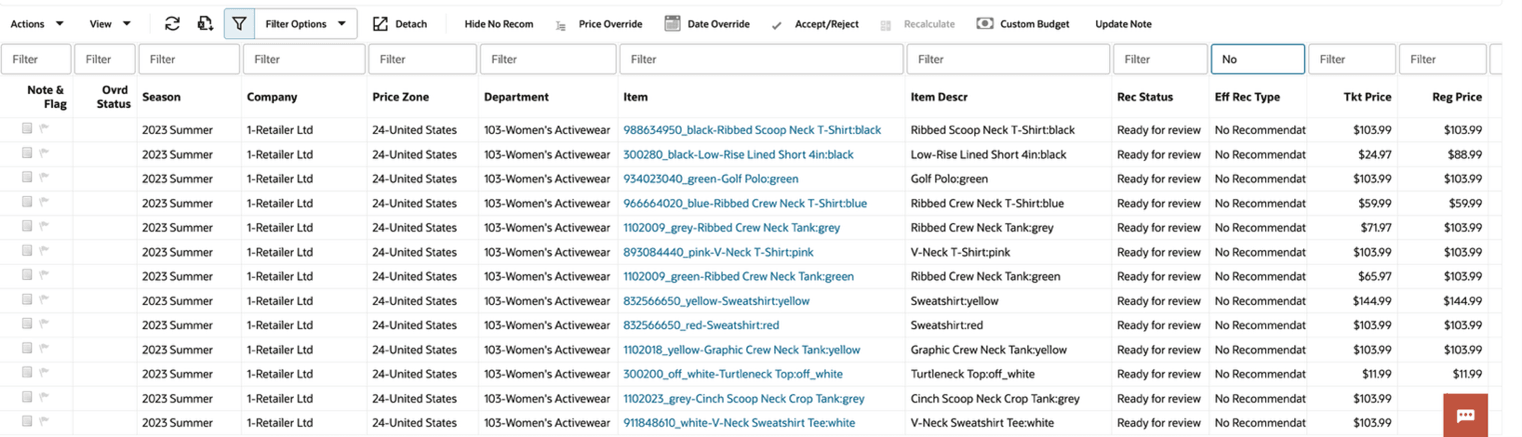The height and width of the screenshot is (437, 1522).
Task: Click Turtleneck Top:off_white description cell
Action: click(x=973, y=373)
